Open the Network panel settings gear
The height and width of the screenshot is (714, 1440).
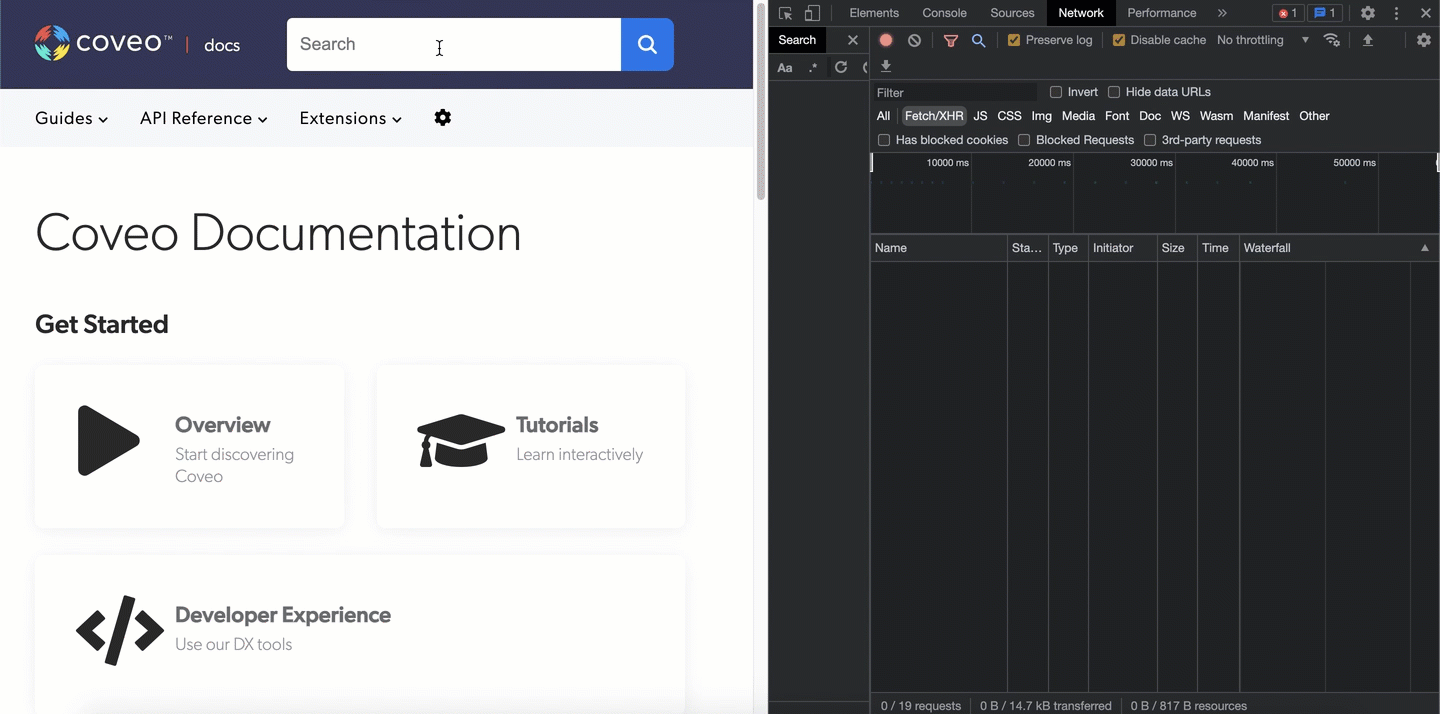coord(1424,40)
